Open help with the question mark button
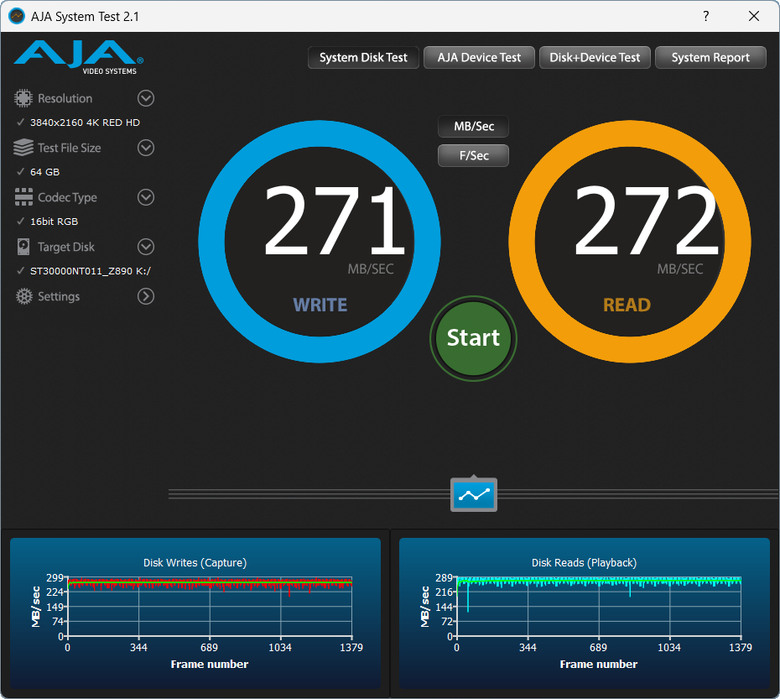 coord(706,16)
